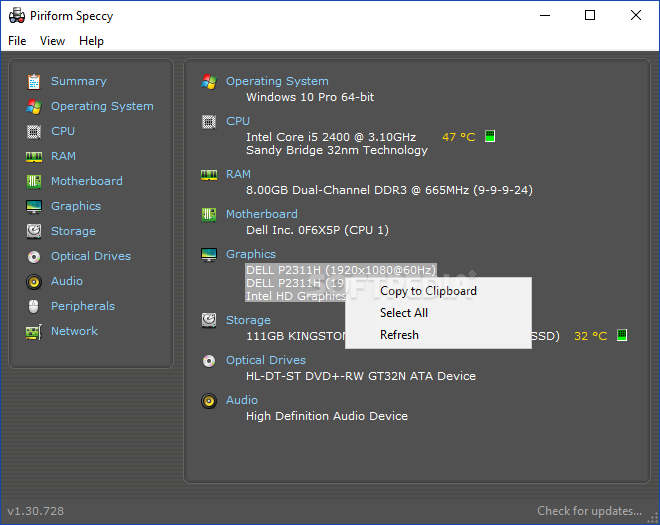Open the RAM sidebar section
Screen dimensions: 660x525
63,156
